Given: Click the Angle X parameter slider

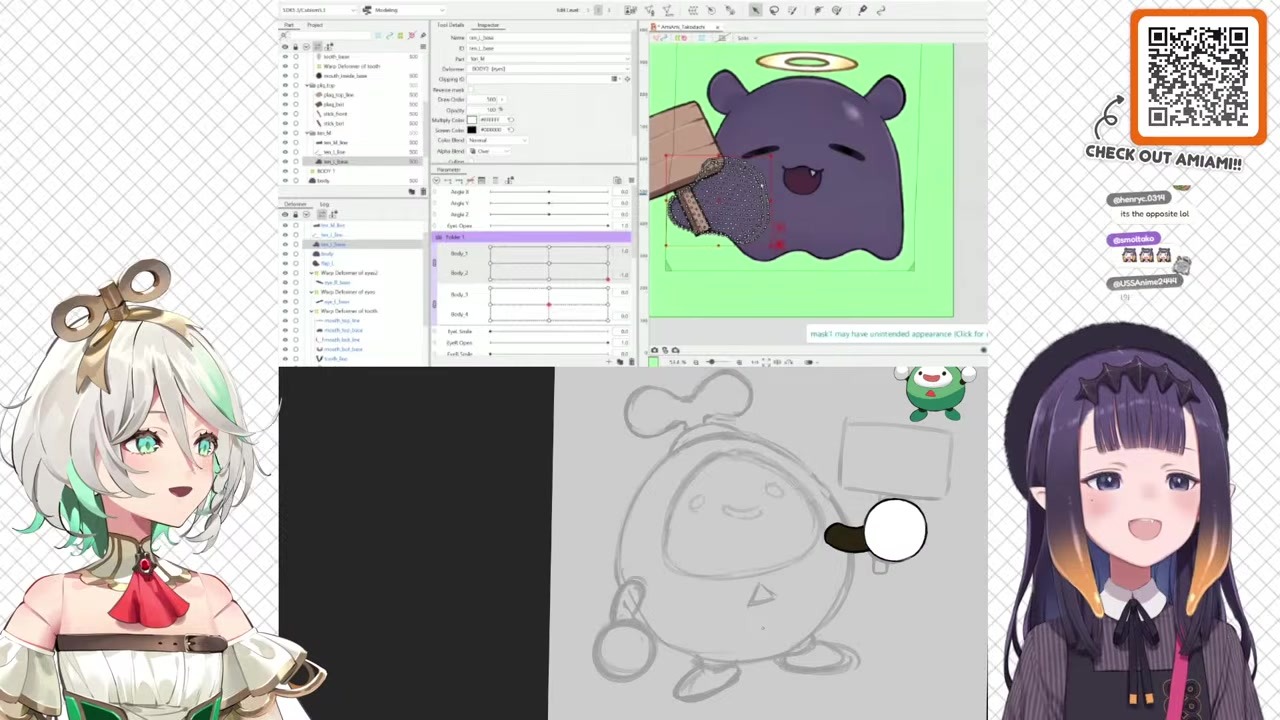Looking at the screenshot, I should (549, 191).
